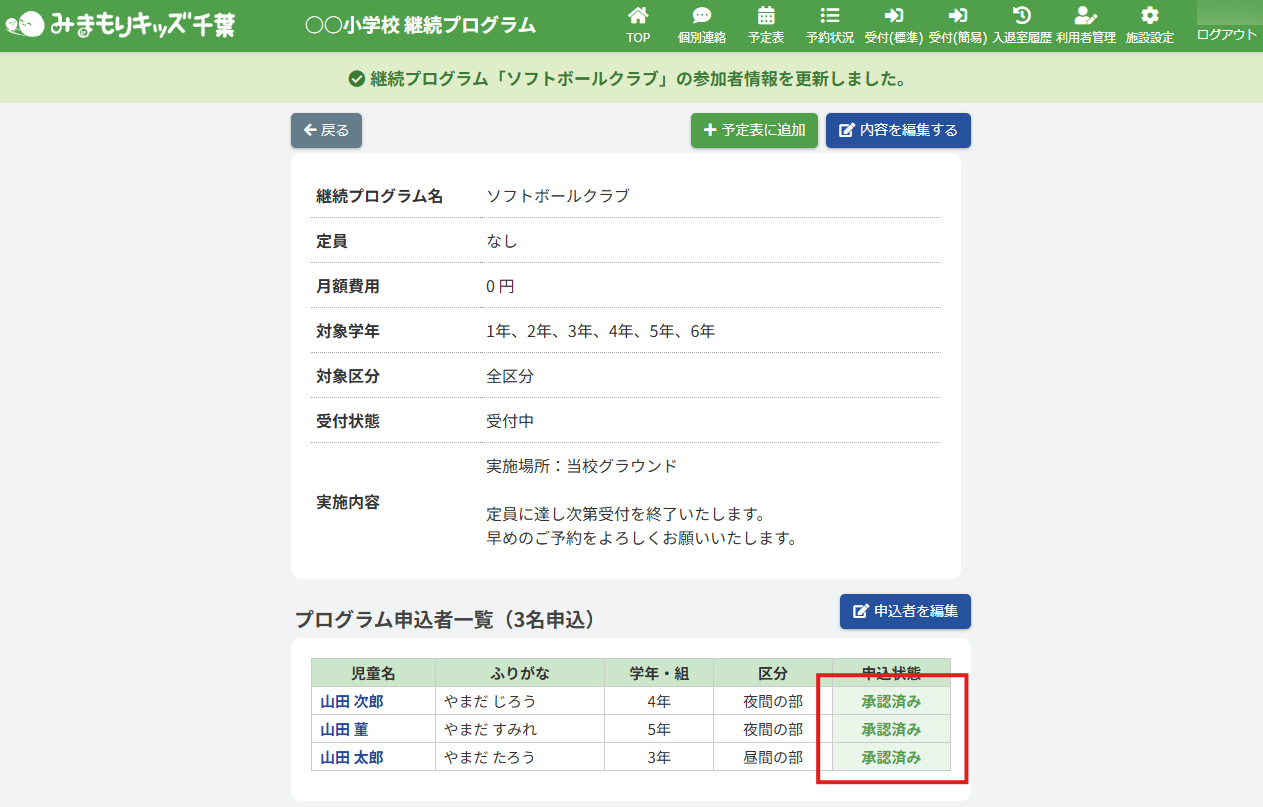This screenshot has width=1263, height=807.
Task: Click 予定表に追加 button
Action: click(x=754, y=130)
